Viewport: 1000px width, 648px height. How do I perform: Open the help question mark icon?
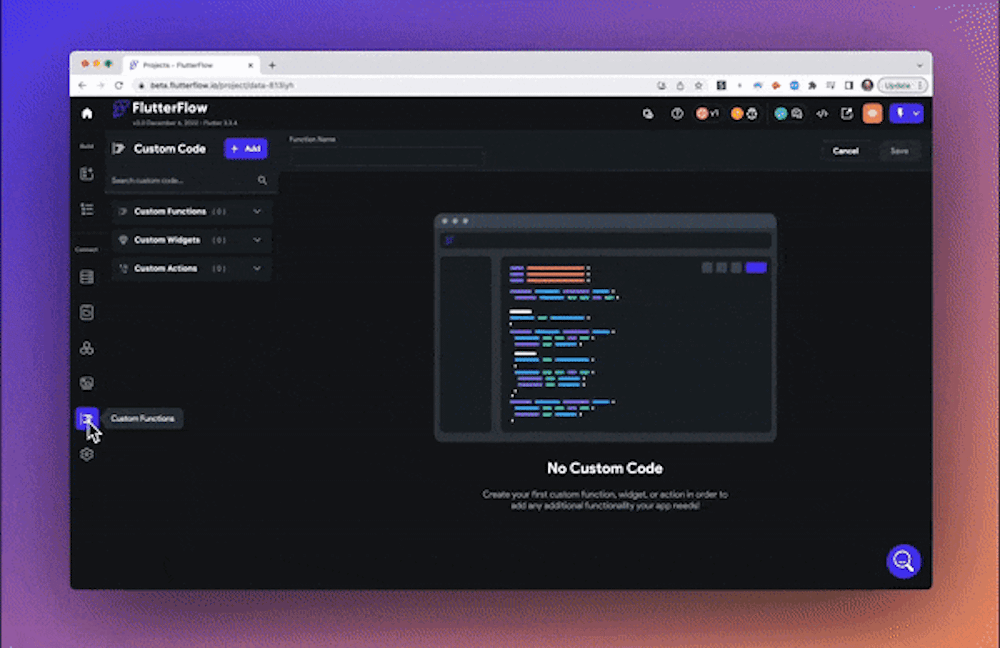(677, 114)
